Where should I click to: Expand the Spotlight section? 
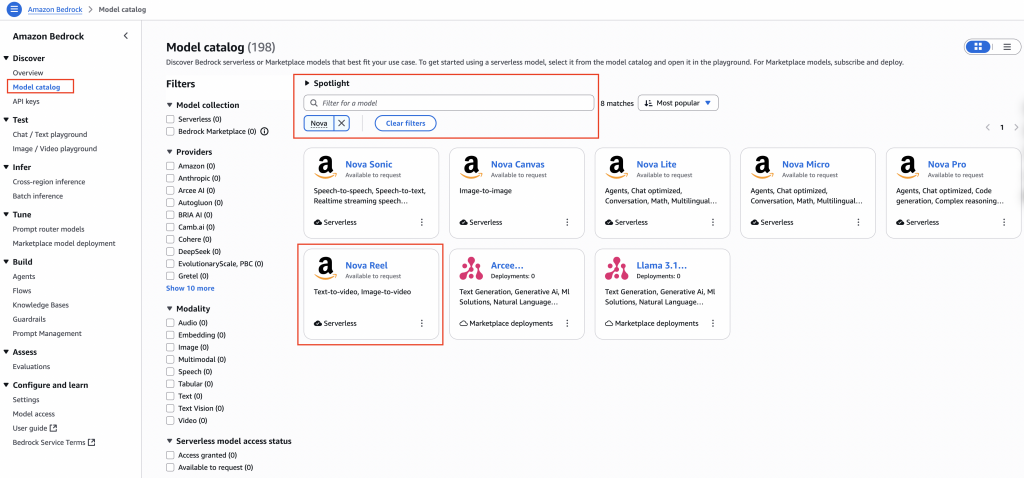tap(327, 84)
